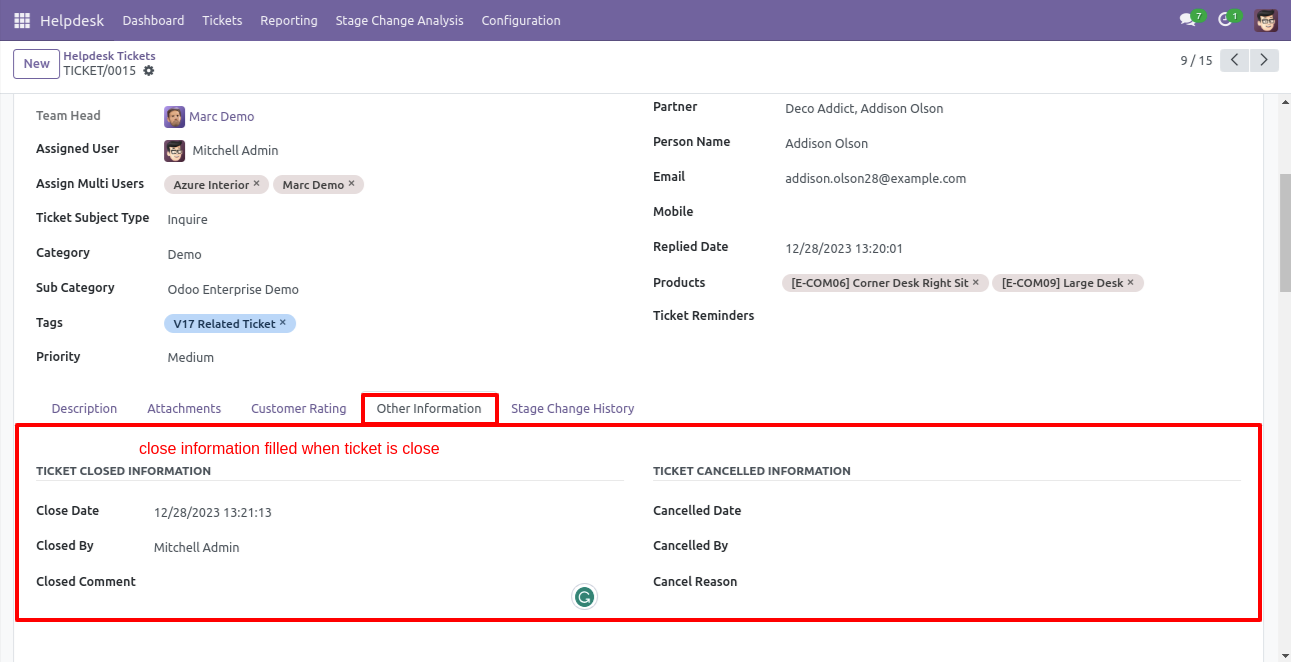The width and height of the screenshot is (1291, 662).
Task: Switch to the Description tab
Action: coord(84,409)
